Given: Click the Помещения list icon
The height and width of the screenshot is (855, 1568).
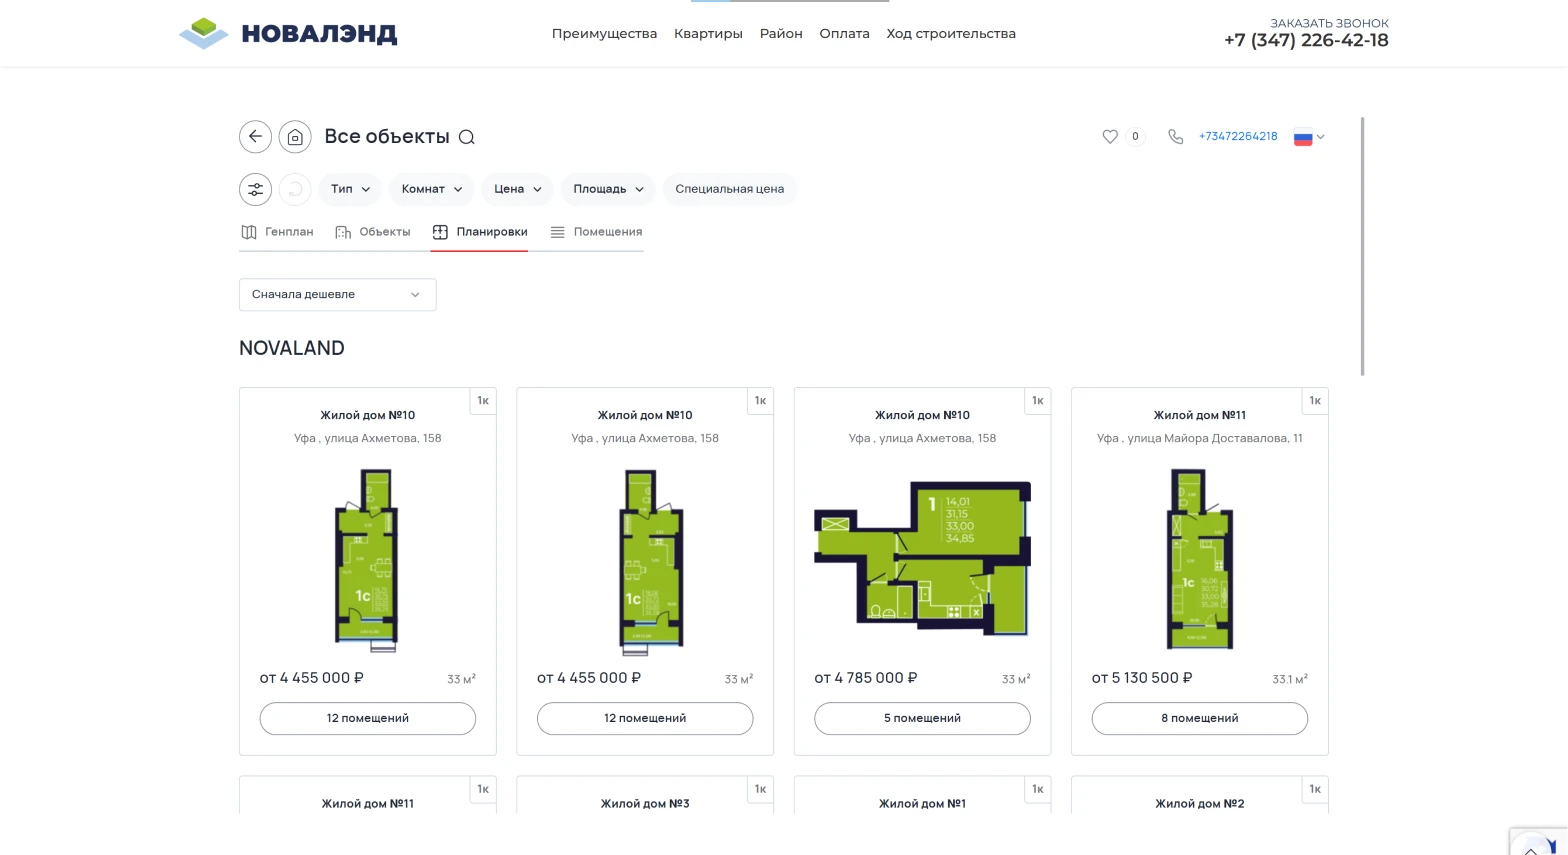Looking at the screenshot, I should 558,232.
